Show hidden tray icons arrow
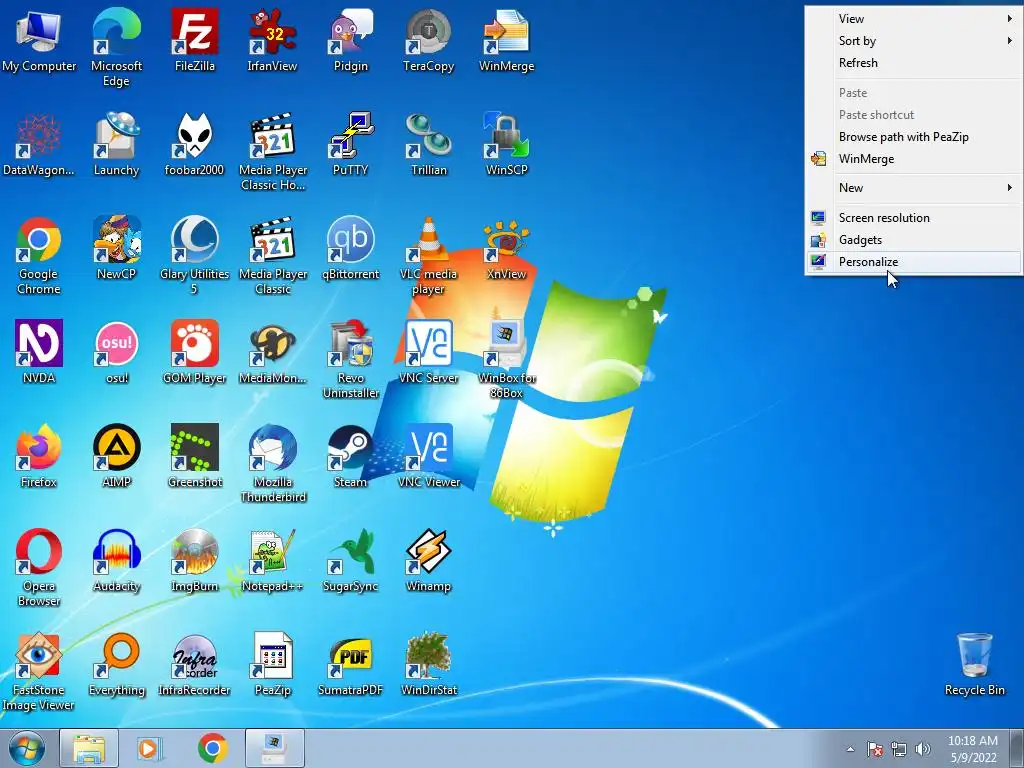The height and width of the screenshot is (768, 1024). coord(850,749)
